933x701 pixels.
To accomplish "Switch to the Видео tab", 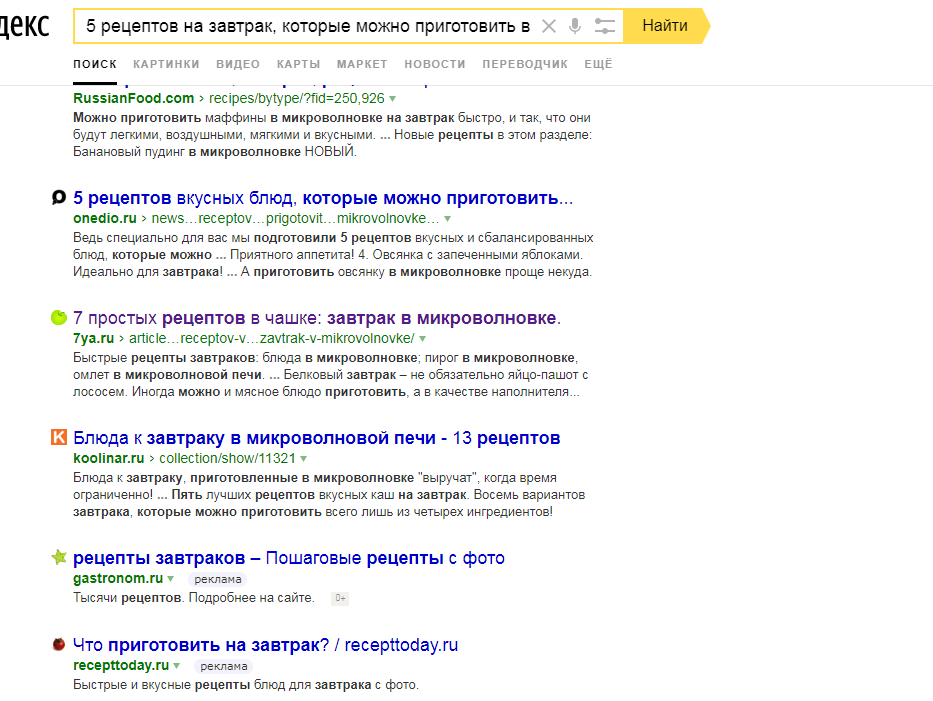I will [237, 64].
